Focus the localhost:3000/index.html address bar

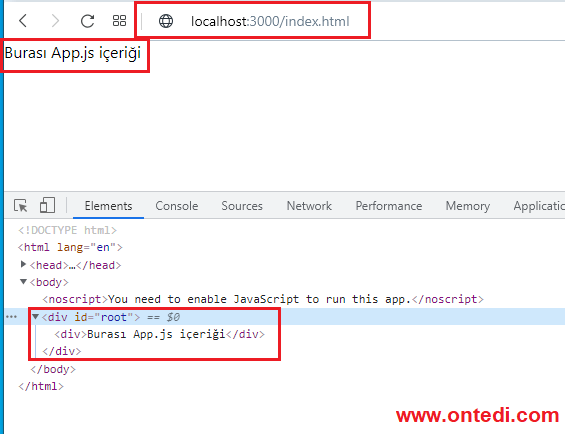[x=270, y=21]
